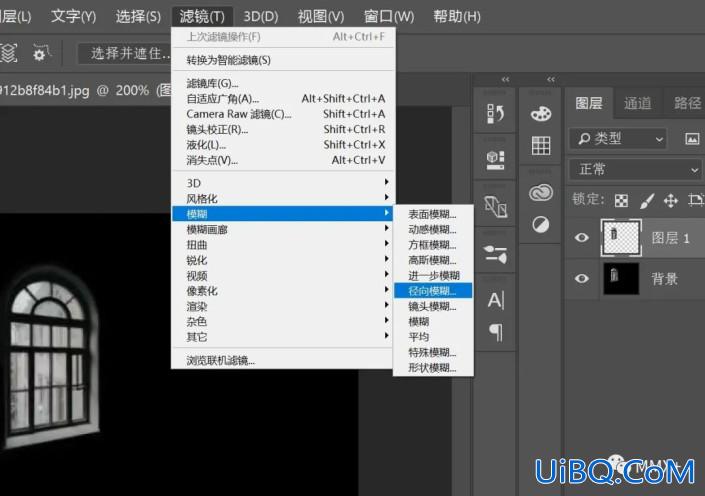Lock image pixels brush icon
Image resolution: width=705 pixels, height=496 pixels.
[647, 201]
